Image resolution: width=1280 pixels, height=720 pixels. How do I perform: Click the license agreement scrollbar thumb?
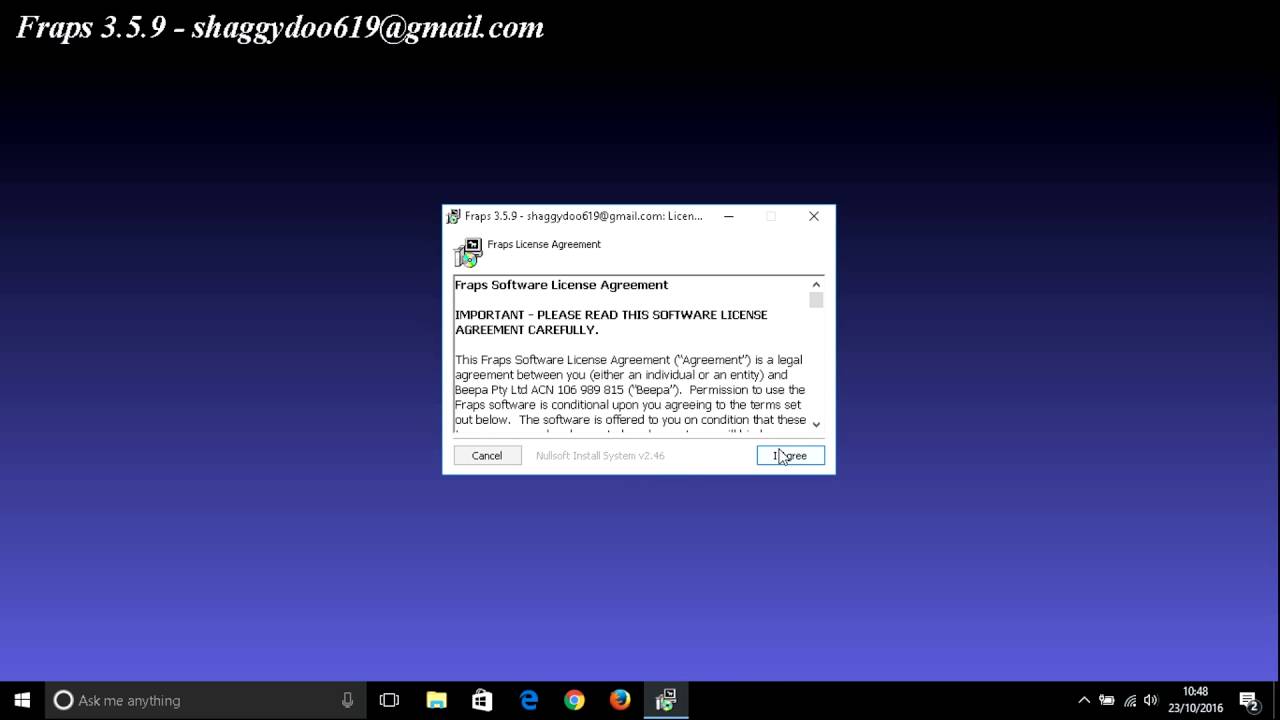(816, 300)
